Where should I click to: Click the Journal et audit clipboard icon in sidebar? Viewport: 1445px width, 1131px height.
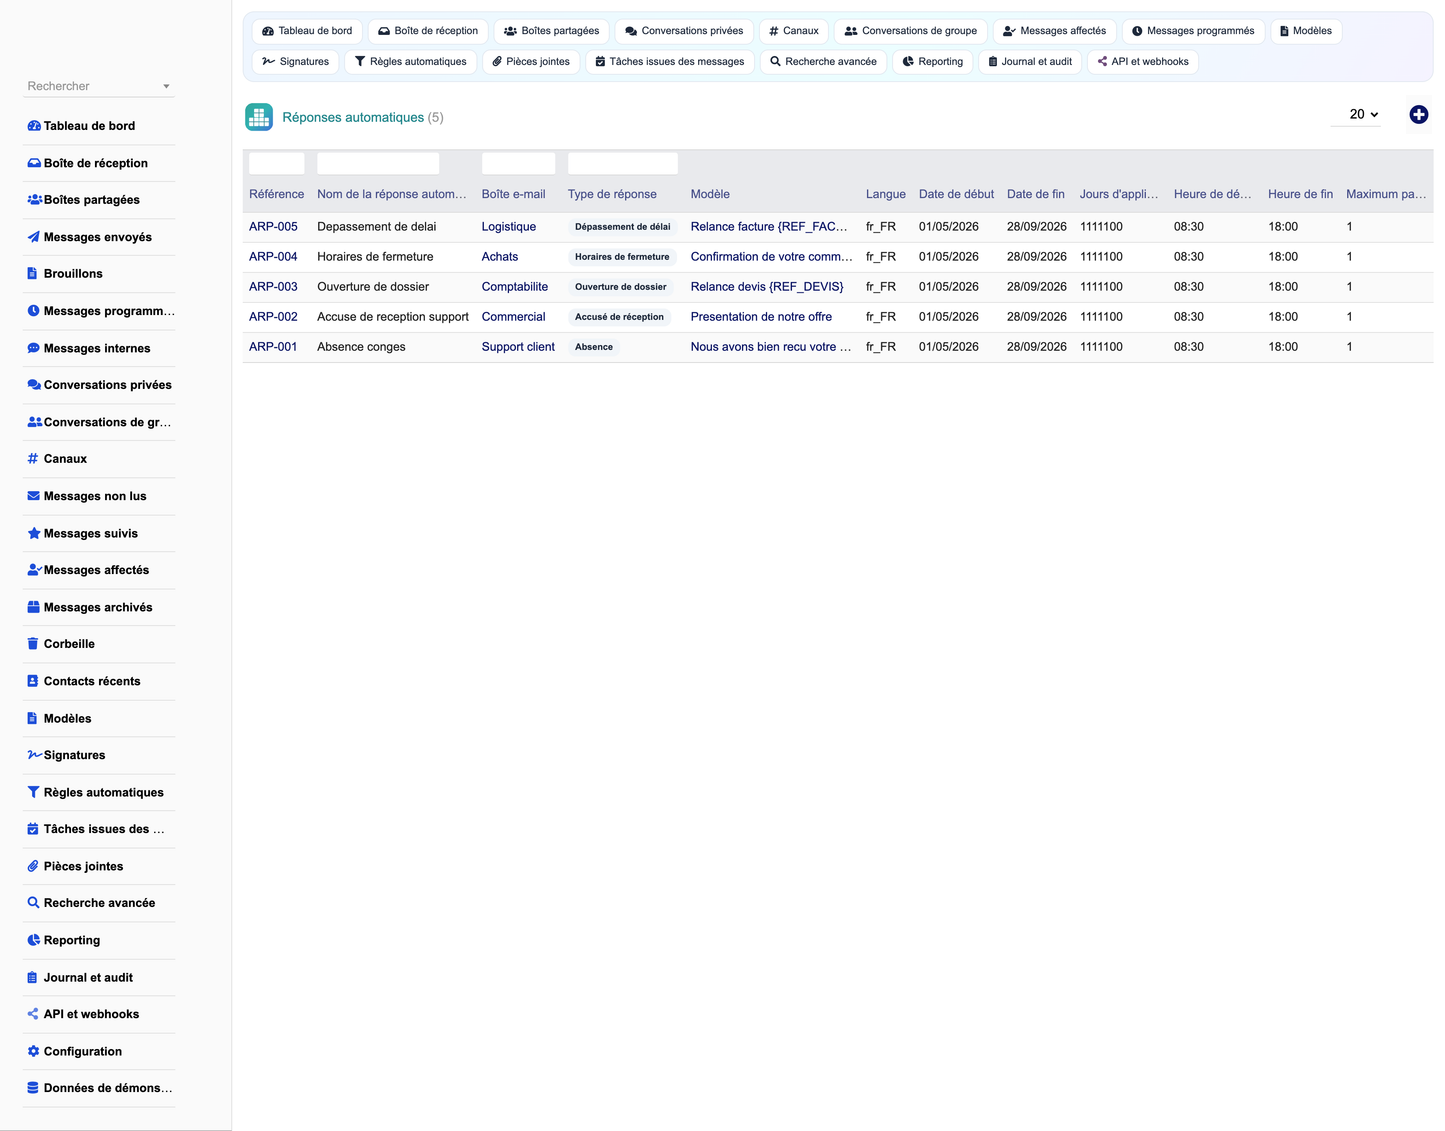point(33,977)
